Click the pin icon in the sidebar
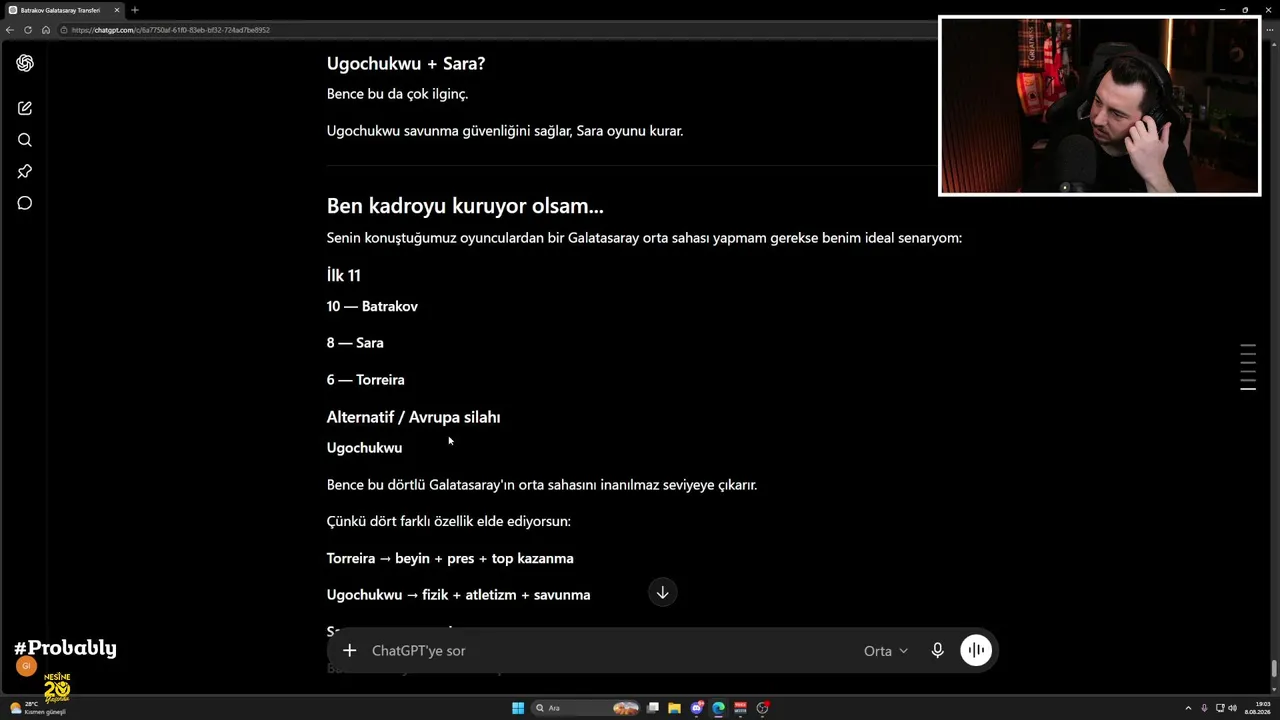 point(25,172)
